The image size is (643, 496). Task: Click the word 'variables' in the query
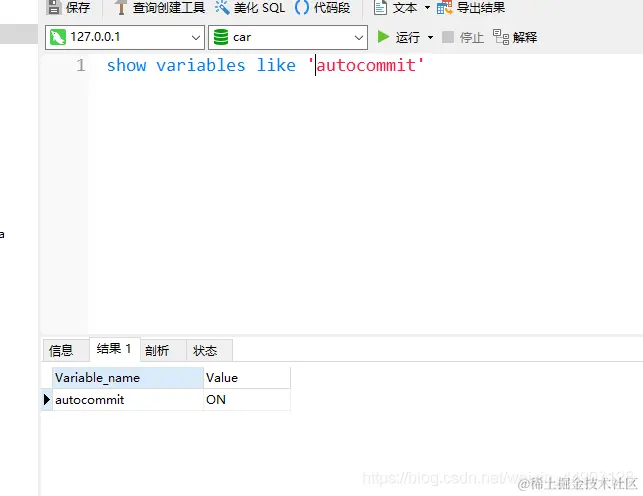201,65
